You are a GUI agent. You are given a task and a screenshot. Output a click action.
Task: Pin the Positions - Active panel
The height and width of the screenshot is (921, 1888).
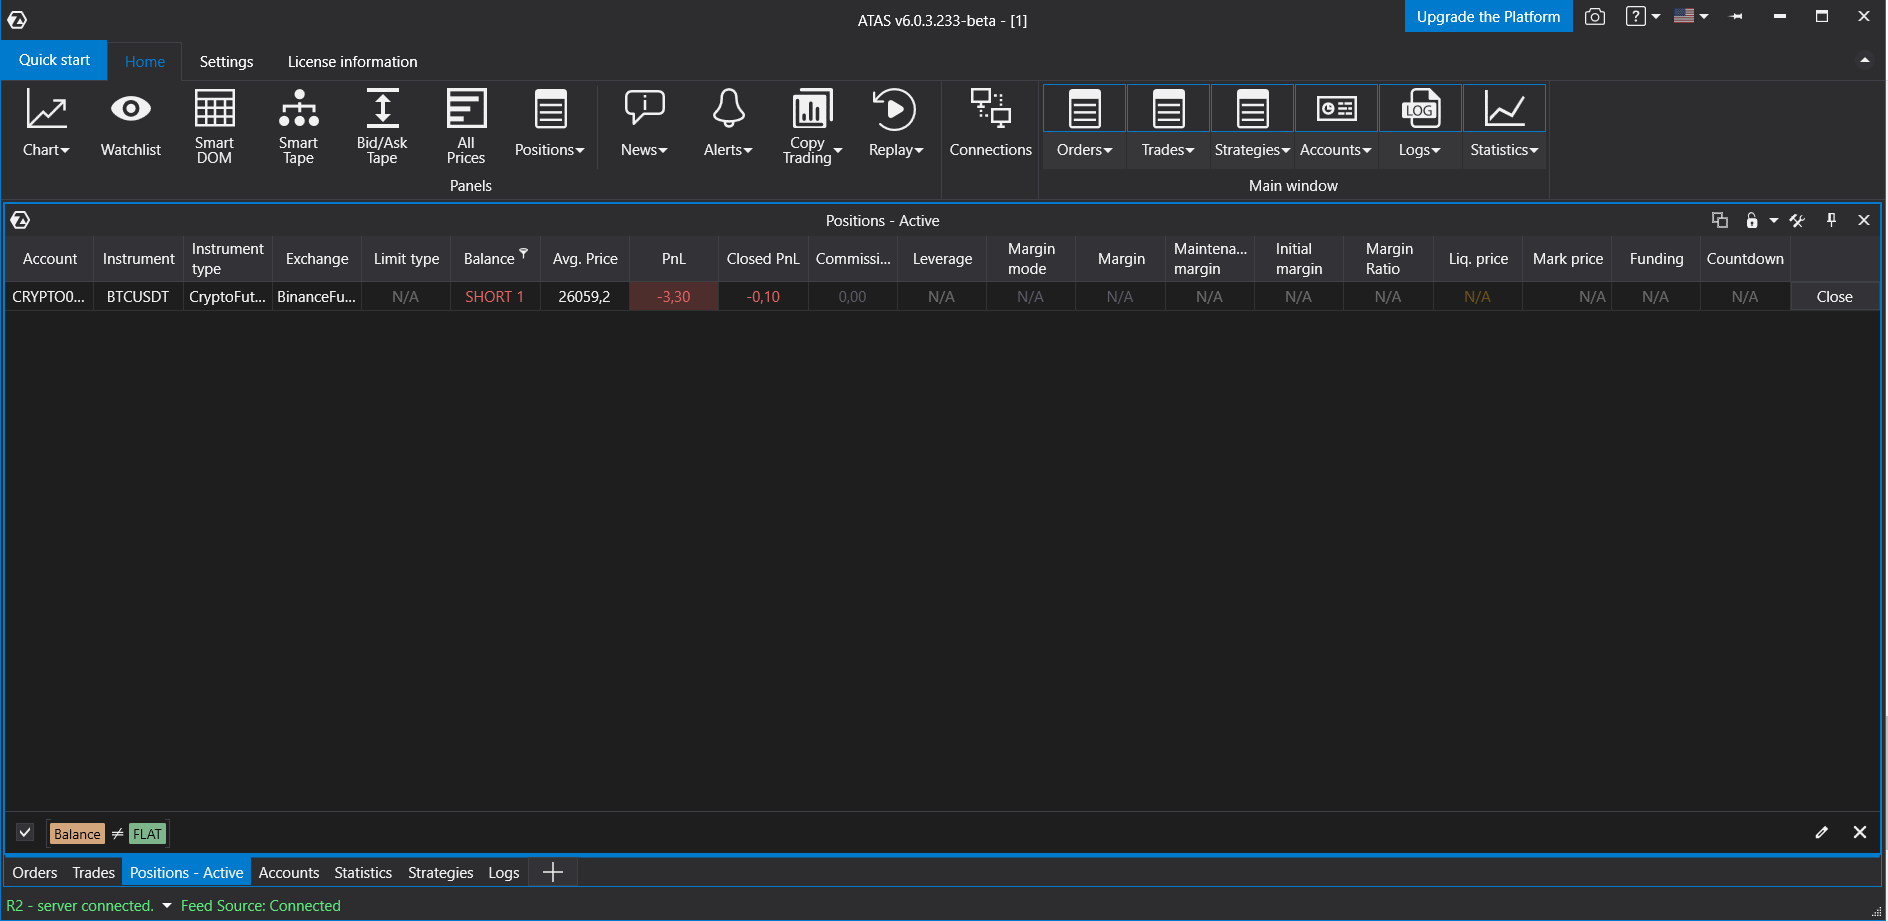(1831, 220)
